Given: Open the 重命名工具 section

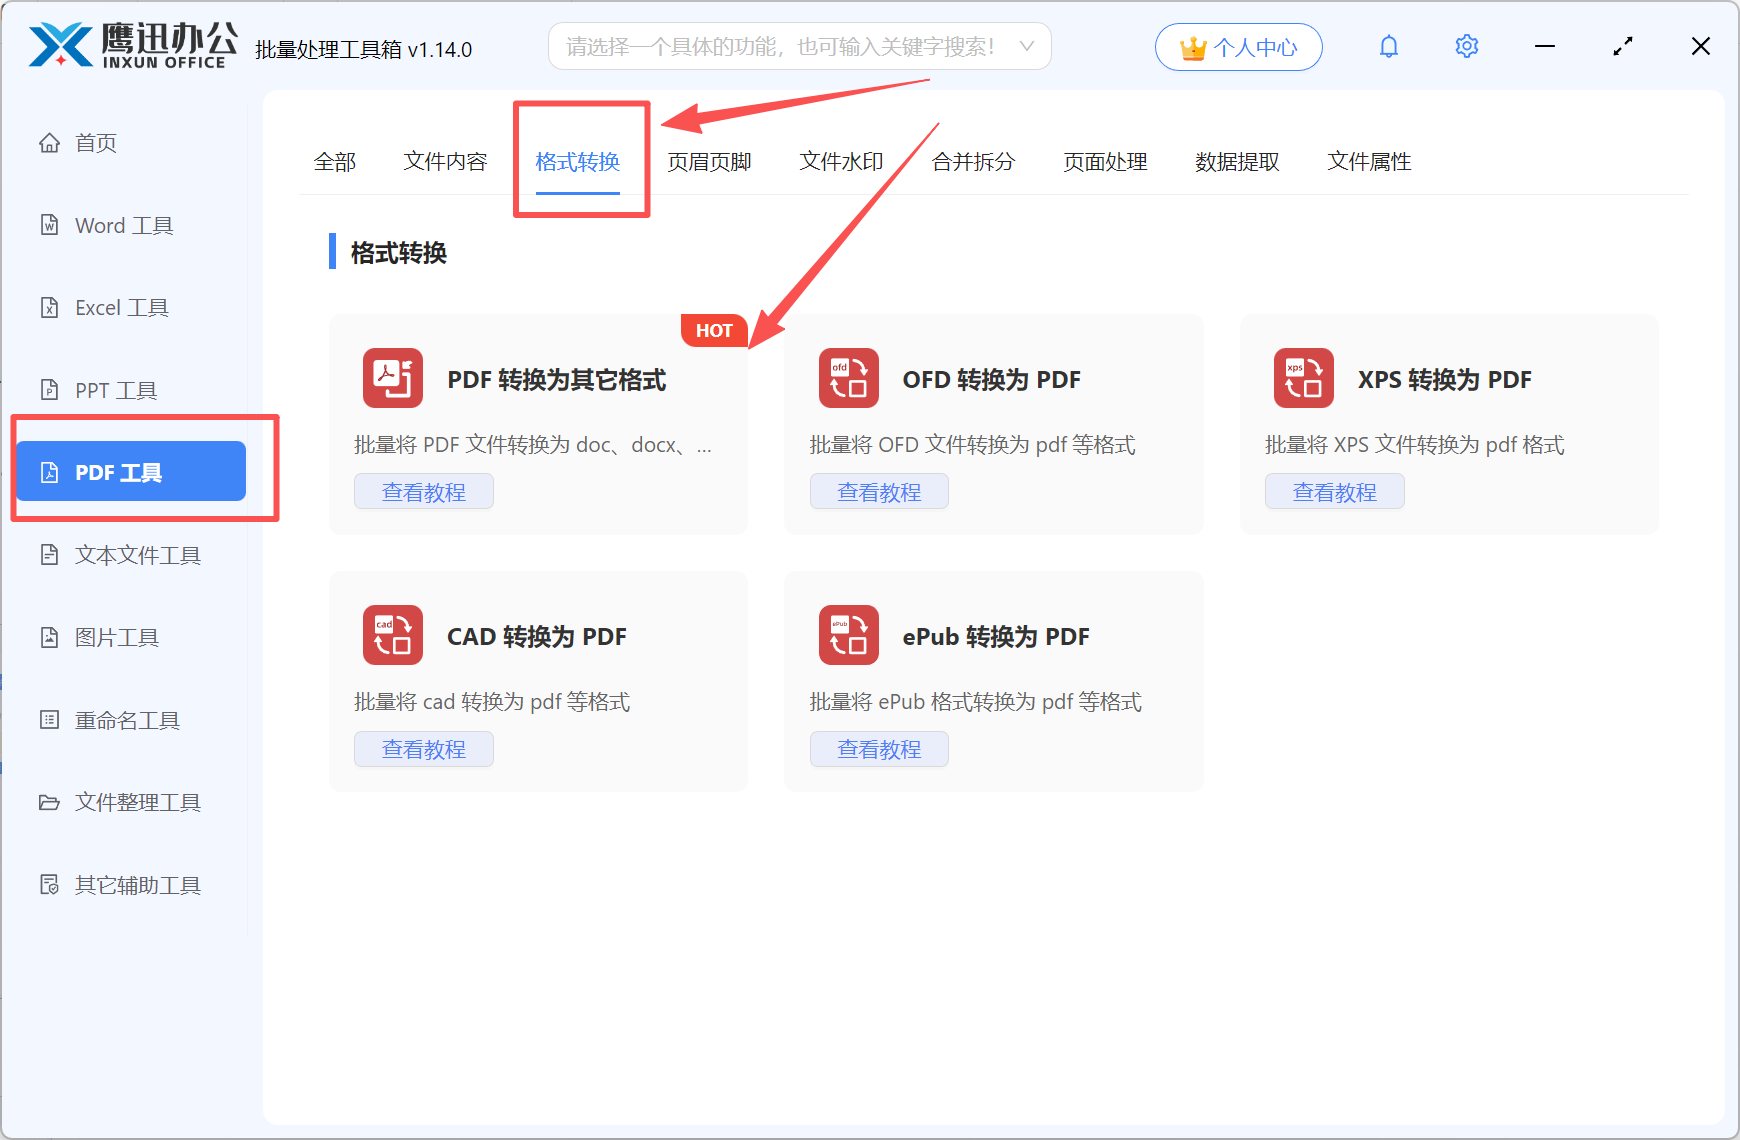Looking at the screenshot, I should click(x=125, y=719).
